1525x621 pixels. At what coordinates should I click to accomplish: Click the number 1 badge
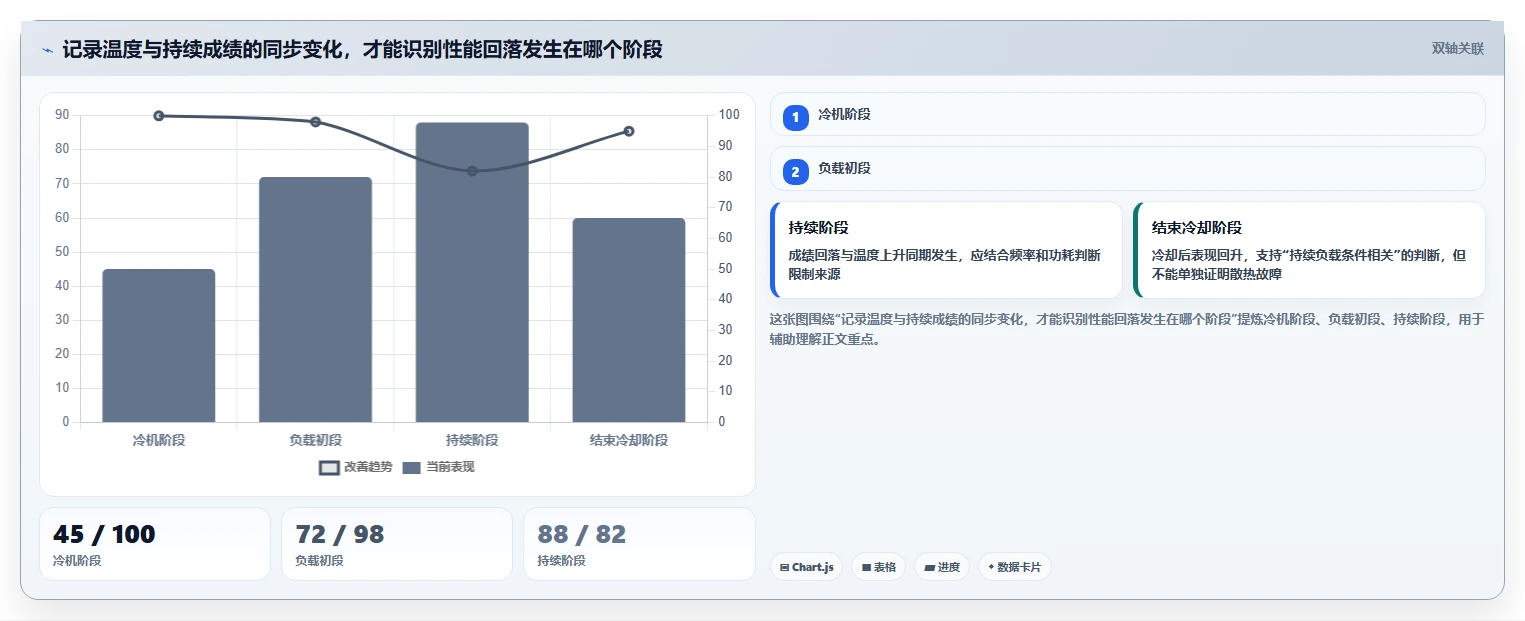pyautogui.click(x=795, y=118)
